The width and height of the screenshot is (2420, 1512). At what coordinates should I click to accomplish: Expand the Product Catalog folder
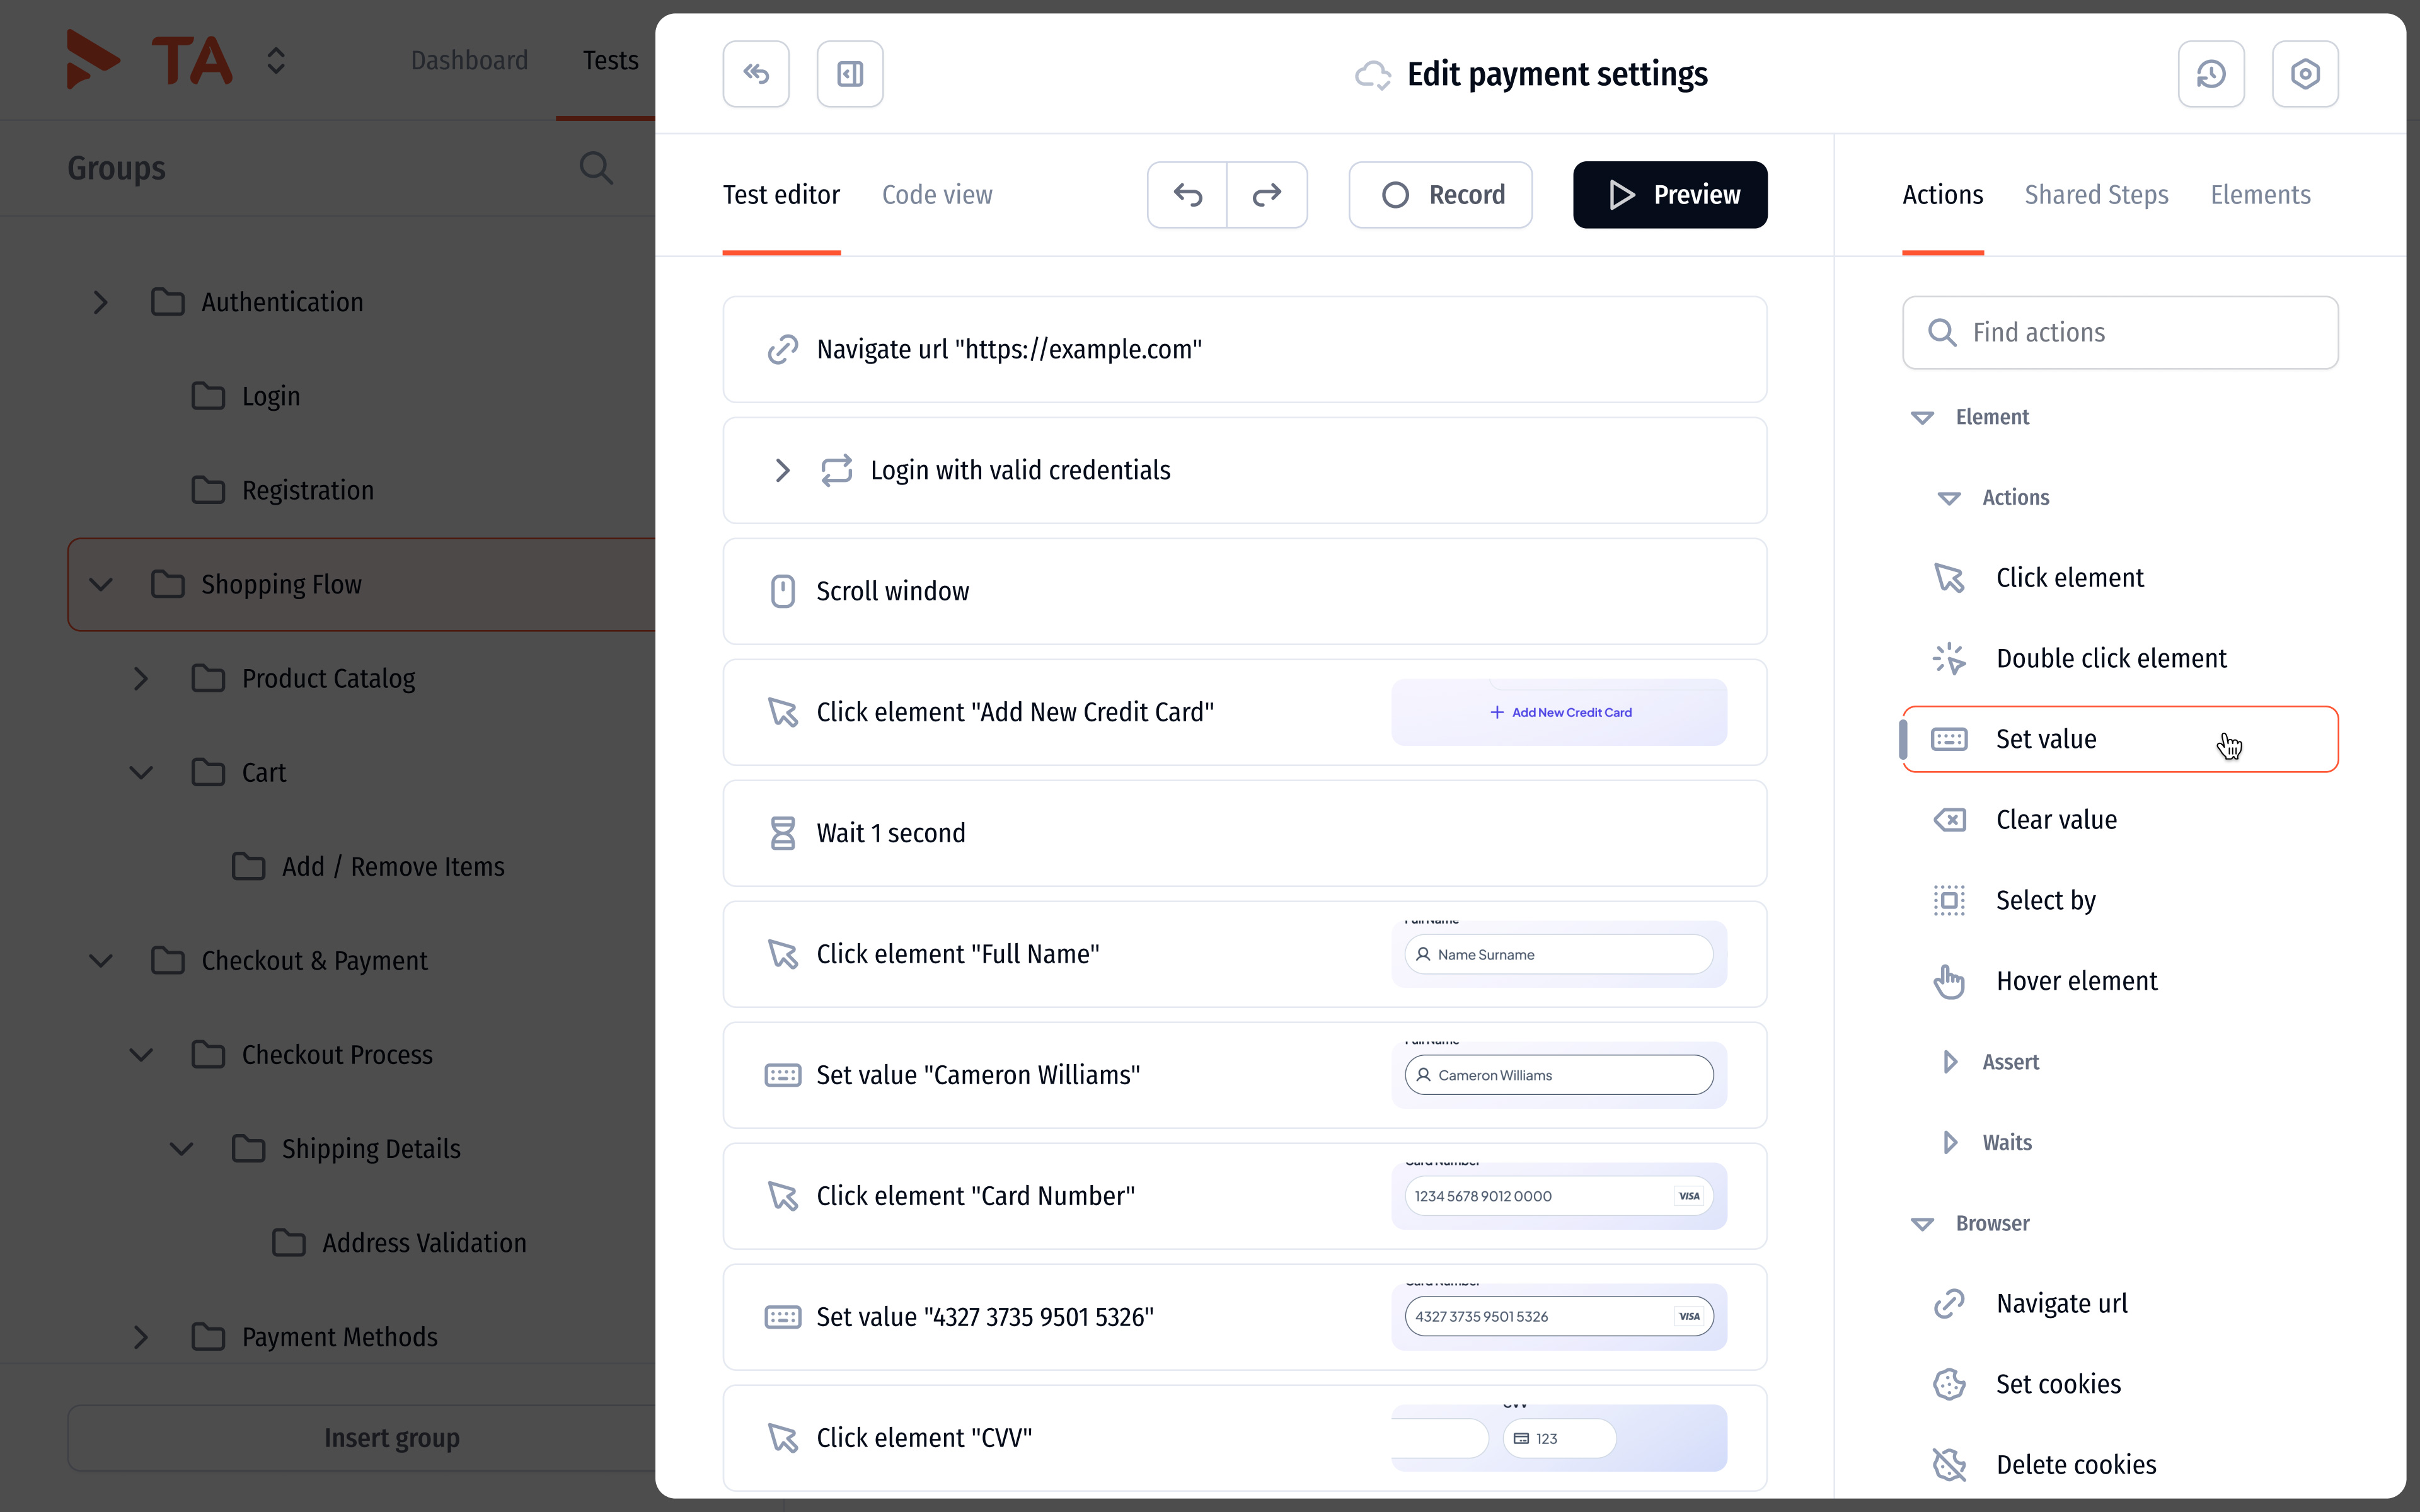point(141,678)
